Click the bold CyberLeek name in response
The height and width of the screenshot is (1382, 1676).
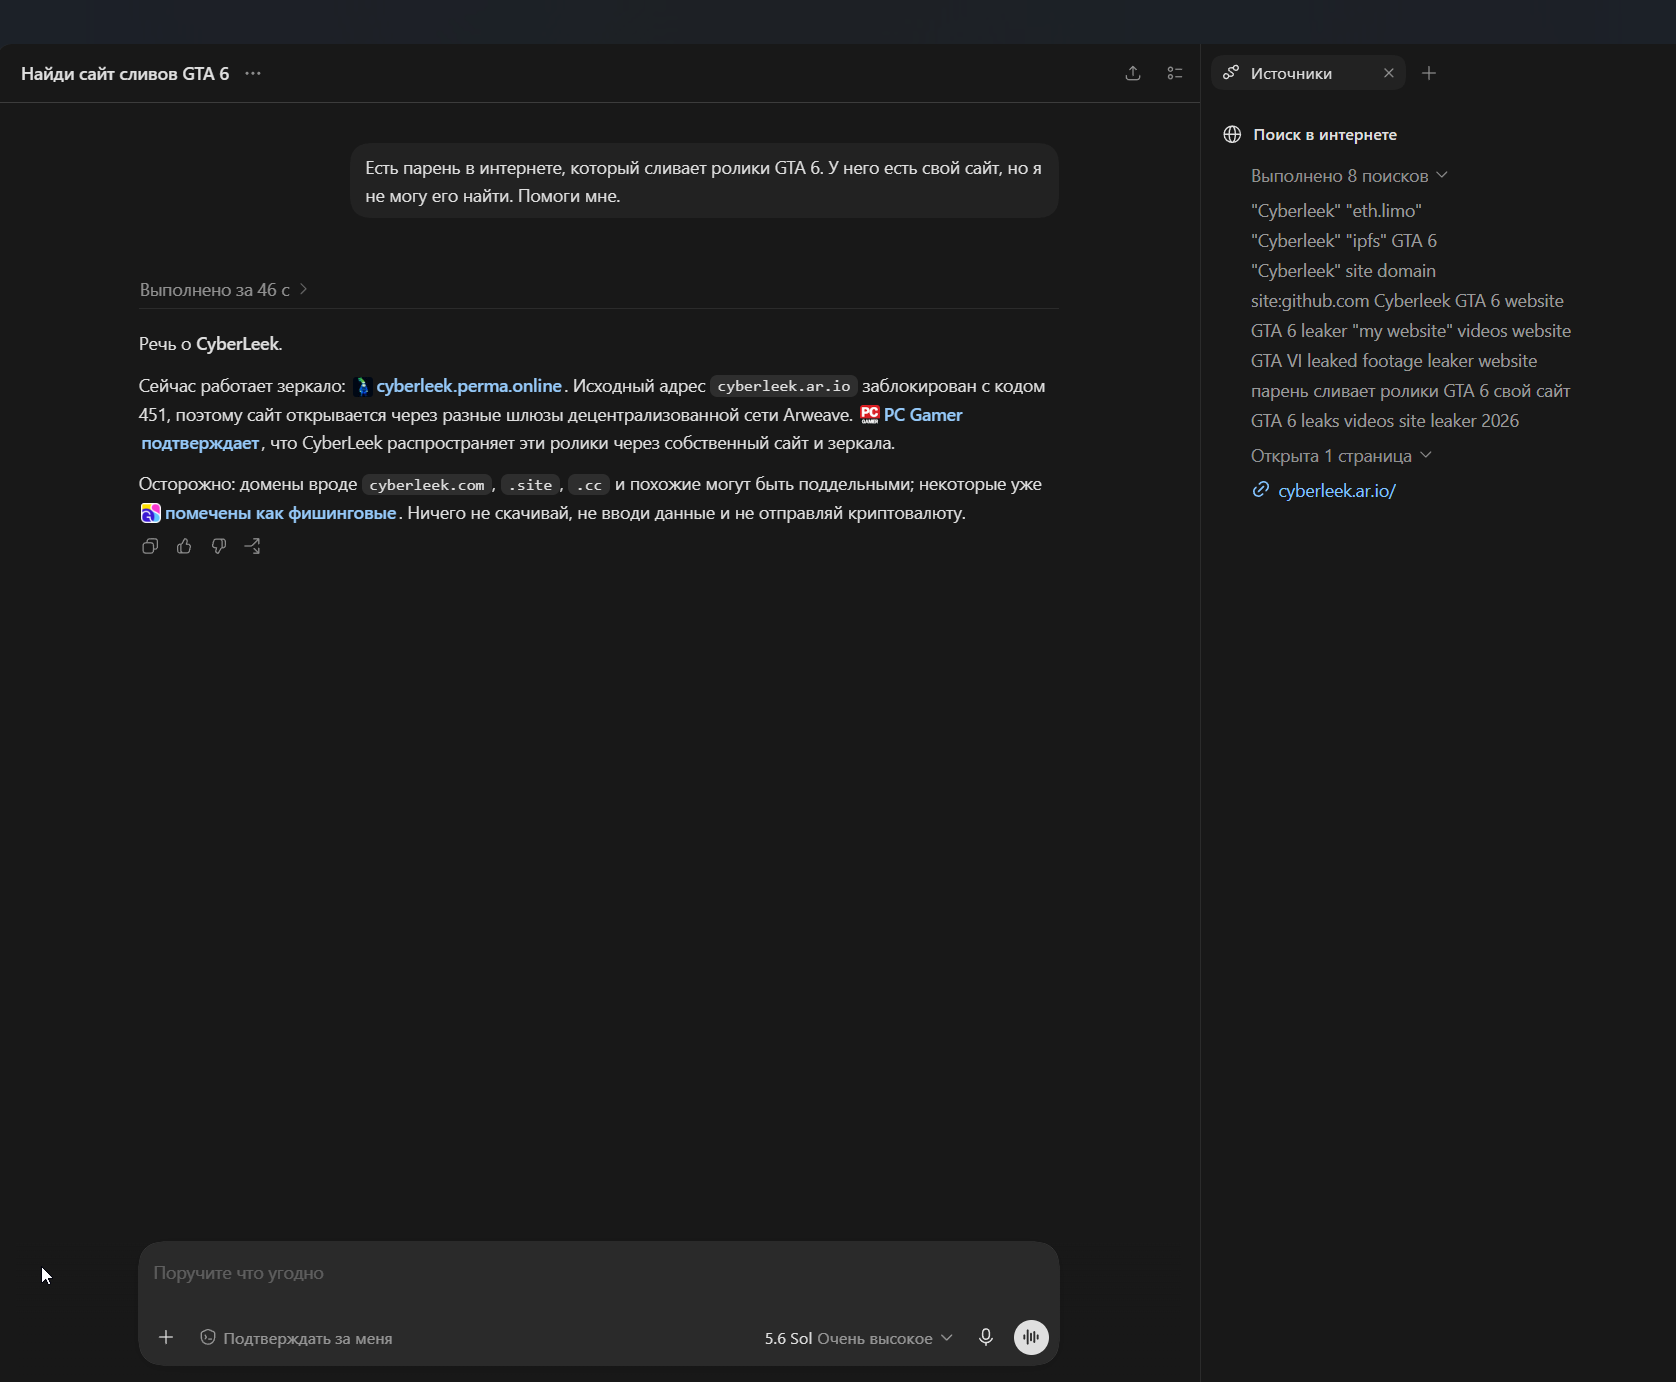click(238, 344)
